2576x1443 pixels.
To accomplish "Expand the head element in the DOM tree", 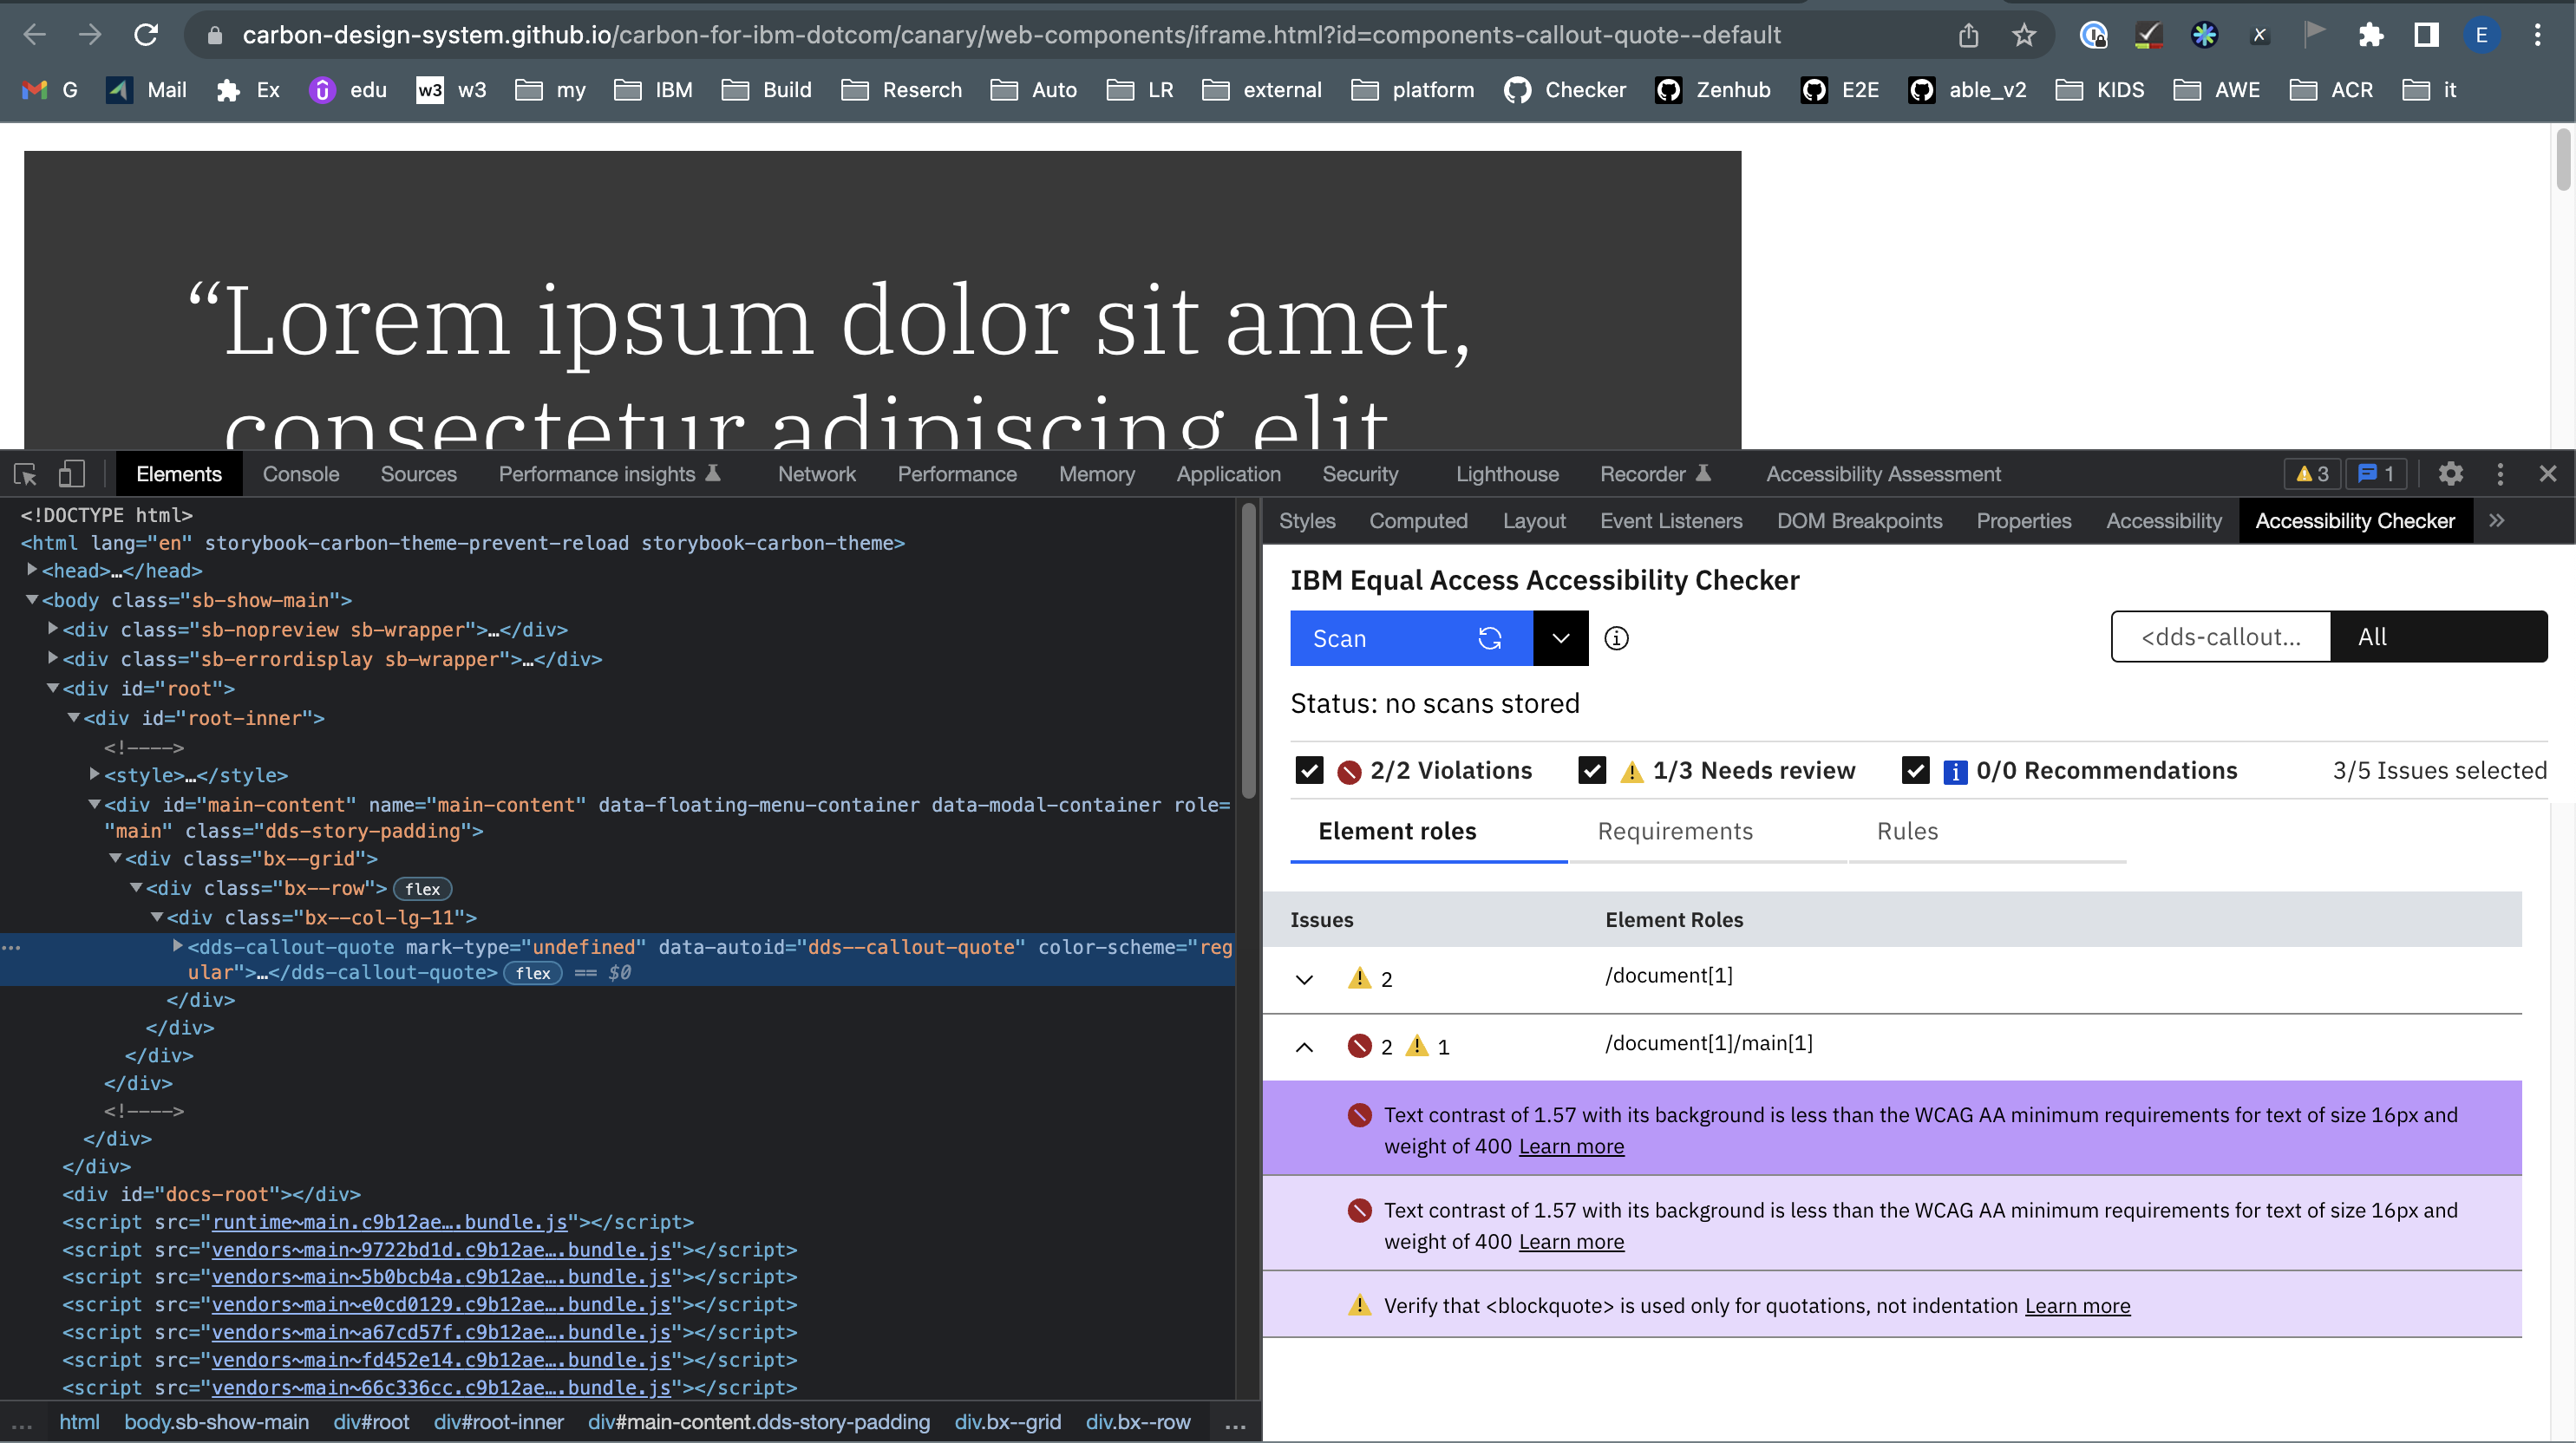I will point(31,571).
